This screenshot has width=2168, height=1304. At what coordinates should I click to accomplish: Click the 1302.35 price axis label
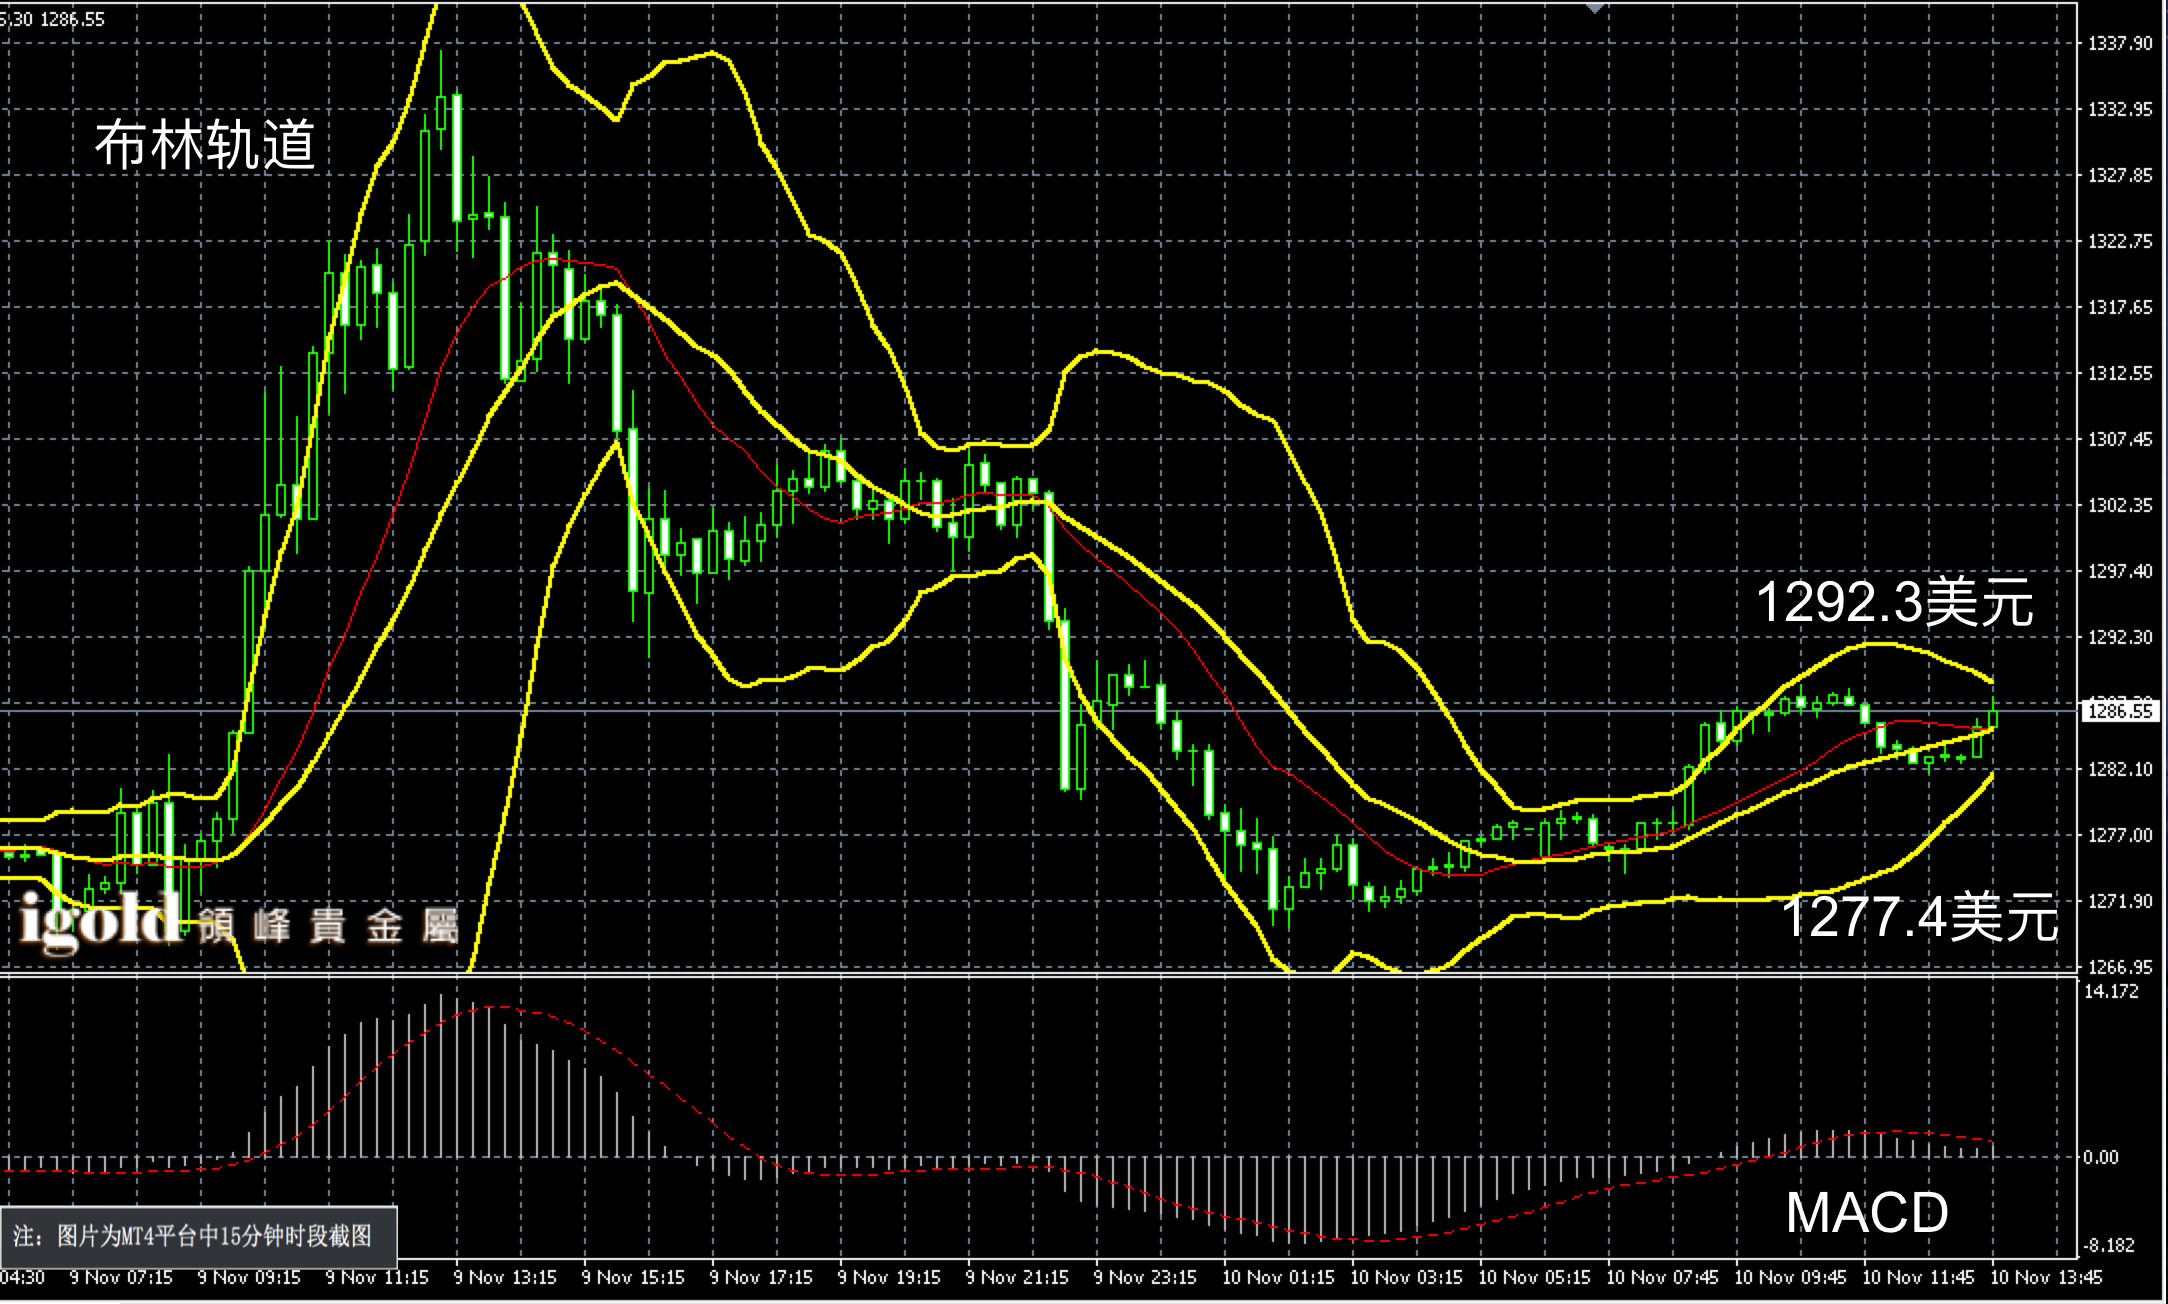tap(2119, 505)
